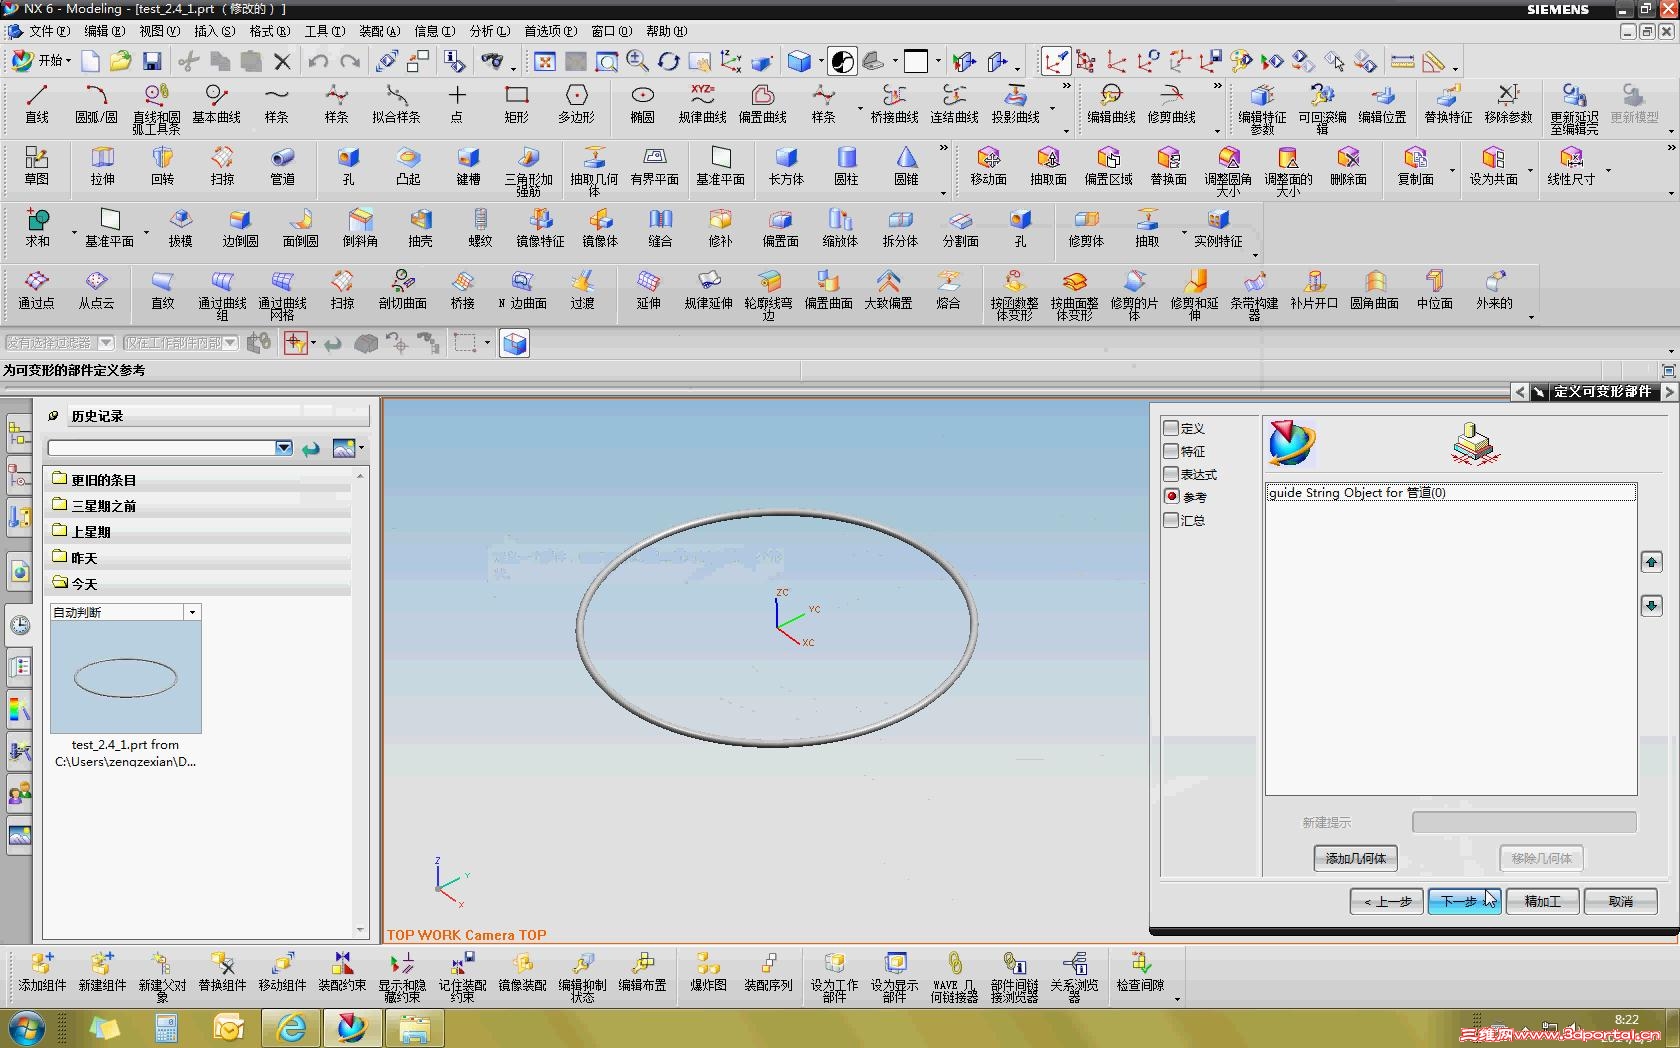This screenshot has width=1680, height=1048.
Task: Check the 汇总 step checkbox
Action: [1171, 519]
